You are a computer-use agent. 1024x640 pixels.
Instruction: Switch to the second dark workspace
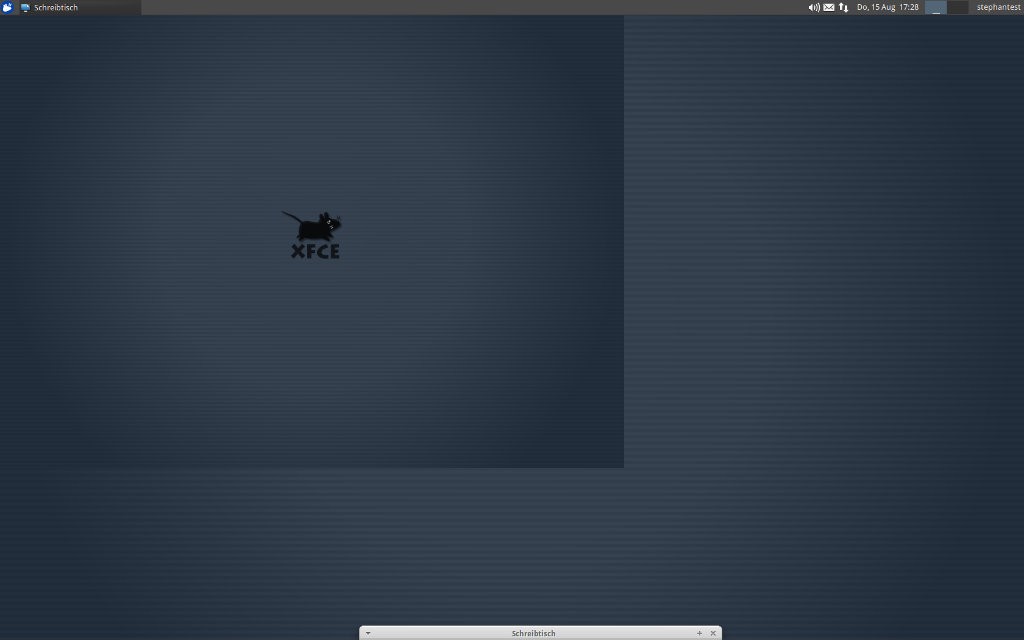click(957, 7)
